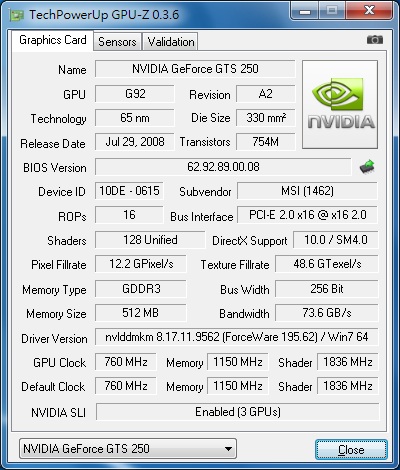Click the Technology value 65 nm
This screenshot has height=470, width=400.
(x=135, y=118)
